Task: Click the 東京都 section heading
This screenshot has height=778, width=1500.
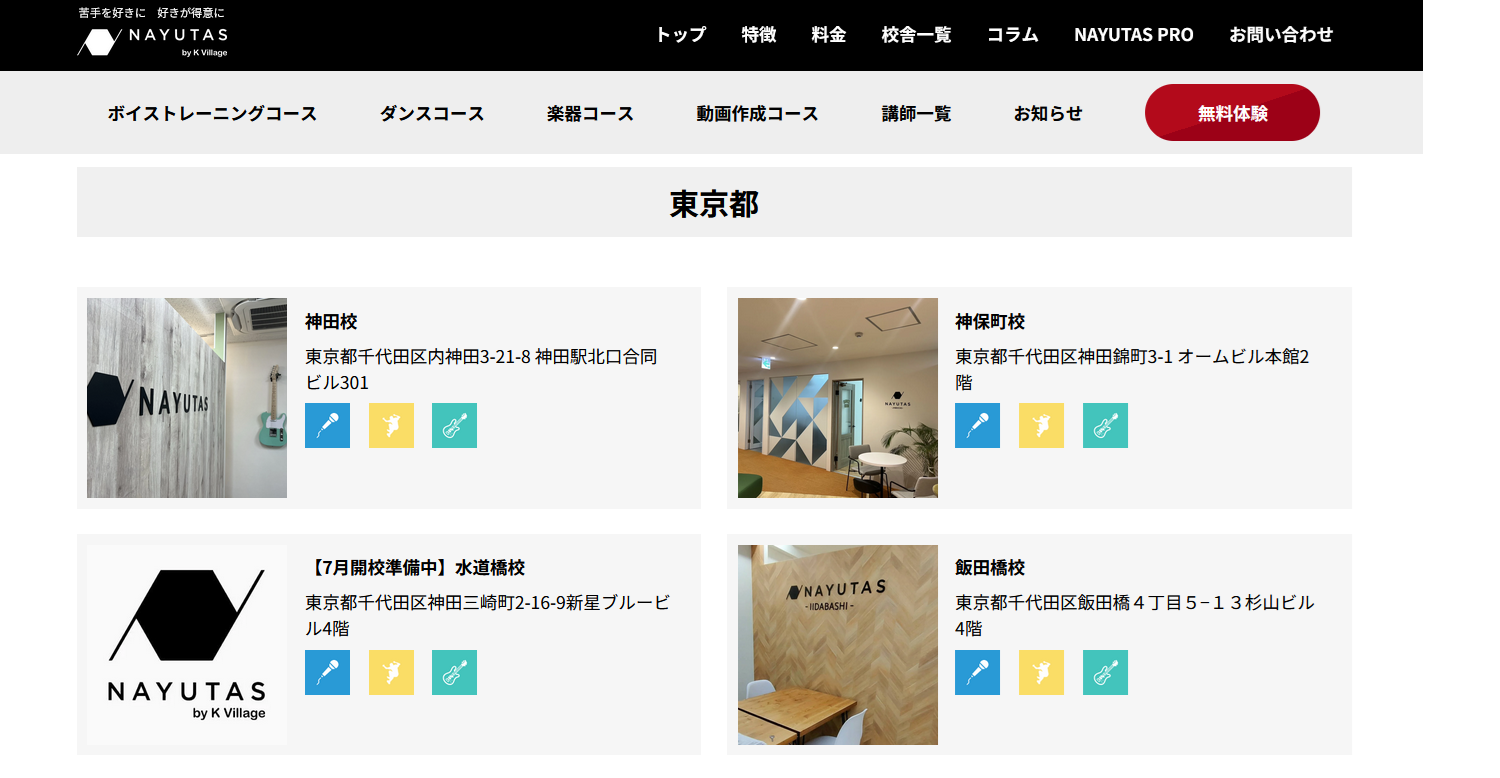Action: [714, 204]
